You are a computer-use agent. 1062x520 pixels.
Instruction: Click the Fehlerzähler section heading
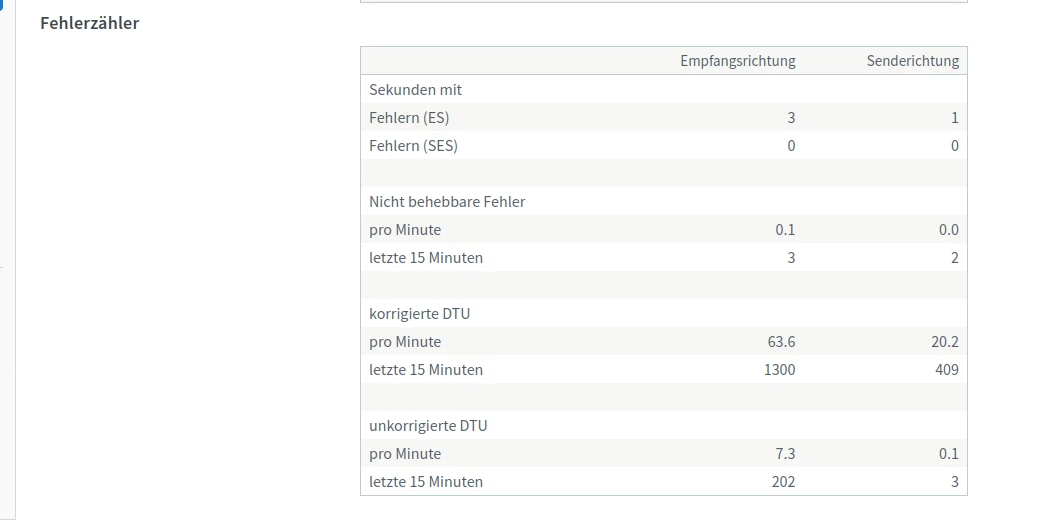coord(89,22)
